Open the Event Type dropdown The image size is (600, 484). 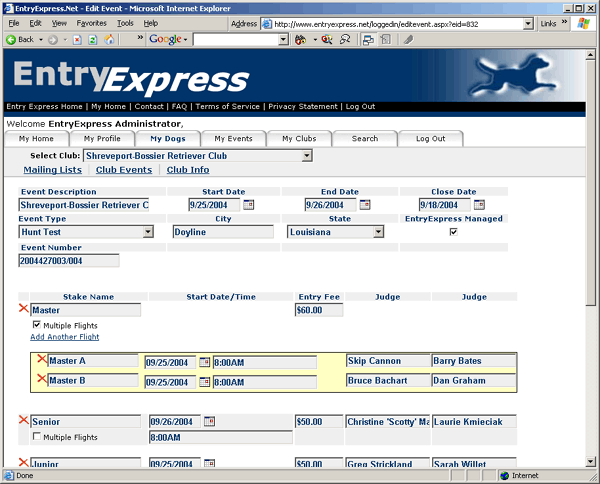pyautogui.click(x=148, y=232)
